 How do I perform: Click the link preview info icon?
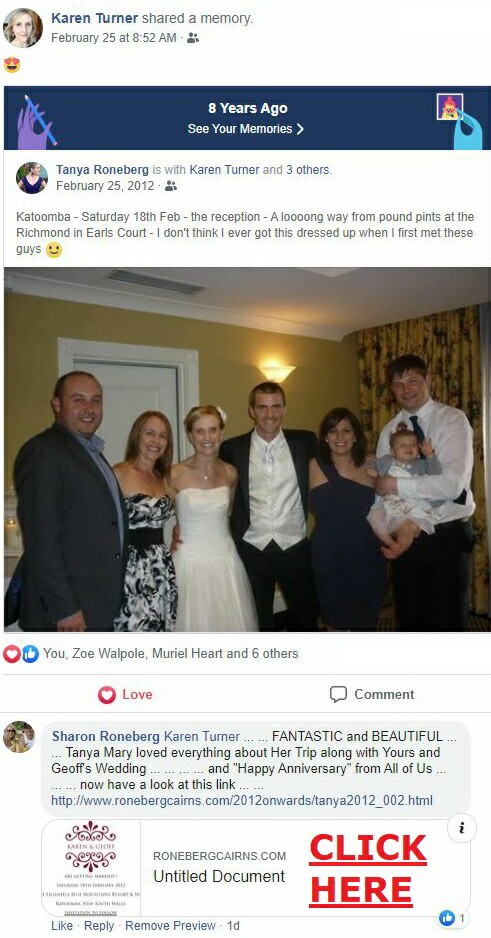point(462,829)
